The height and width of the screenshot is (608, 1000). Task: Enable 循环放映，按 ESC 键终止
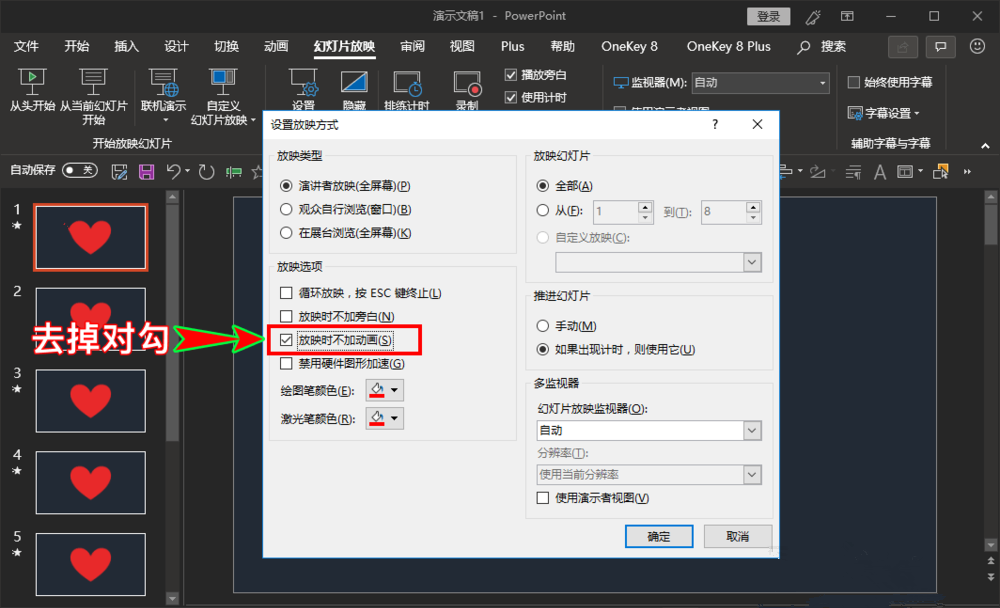(287, 291)
